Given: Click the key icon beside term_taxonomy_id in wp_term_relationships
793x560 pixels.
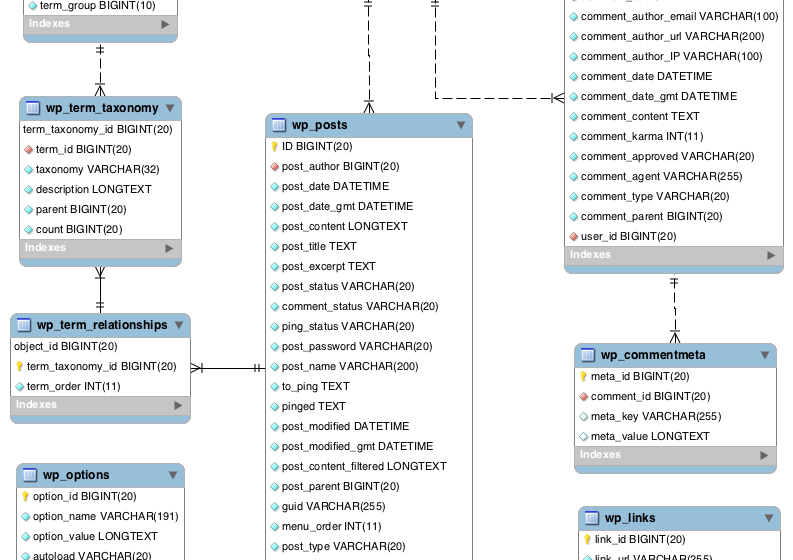Looking at the screenshot, I should [19, 366].
